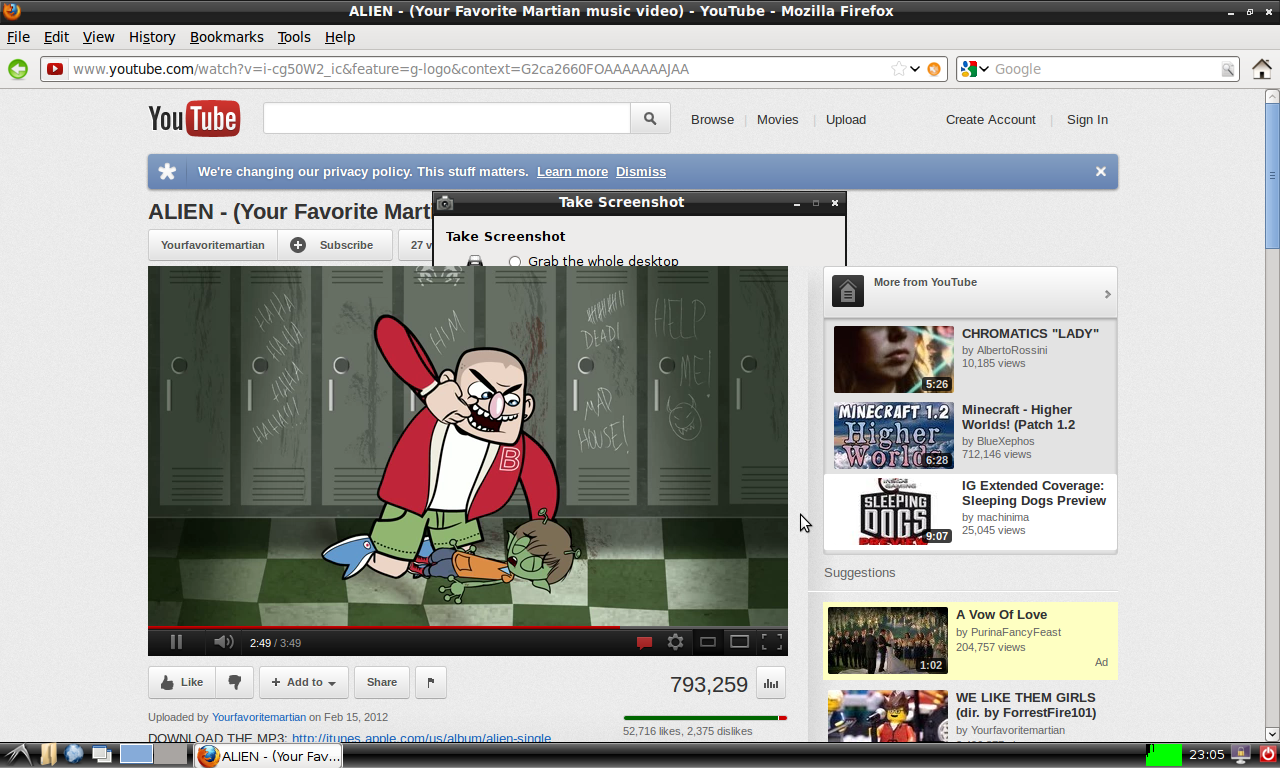This screenshot has height=768, width=1280.
Task: Open CHROMATICS "LADY" video thumbnail
Action: pyautogui.click(x=894, y=359)
